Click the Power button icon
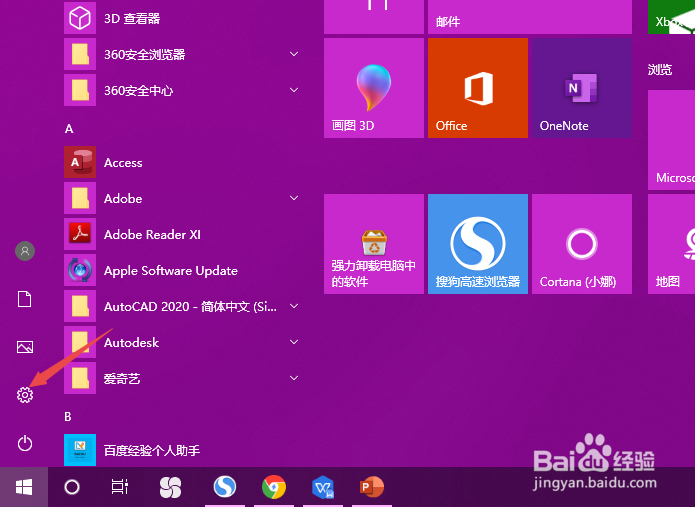The height and width of the screenshot is (507, 695). pyautogui.click(x=25, y=443)
